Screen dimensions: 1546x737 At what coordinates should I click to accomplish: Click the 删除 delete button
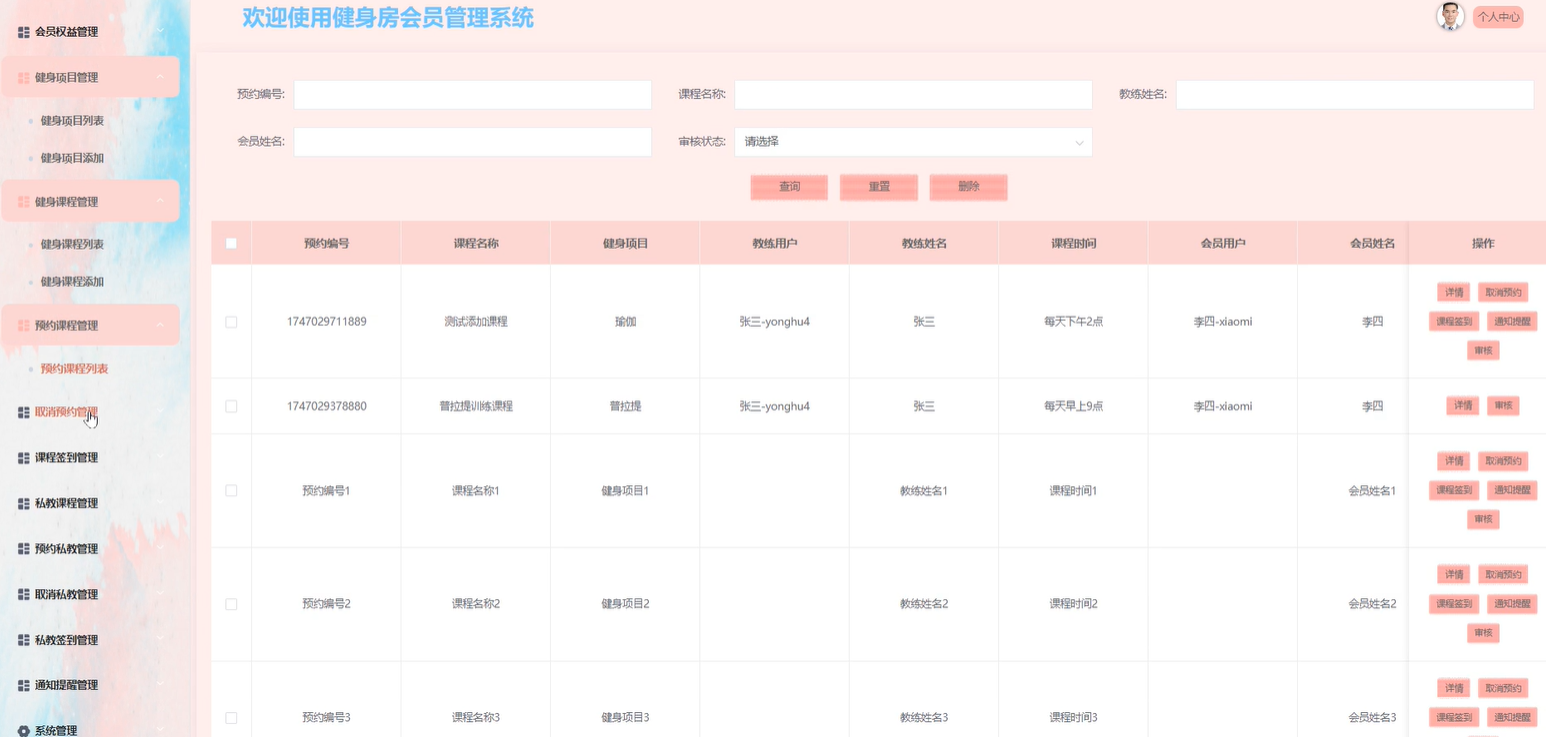[x=968, y=187]
